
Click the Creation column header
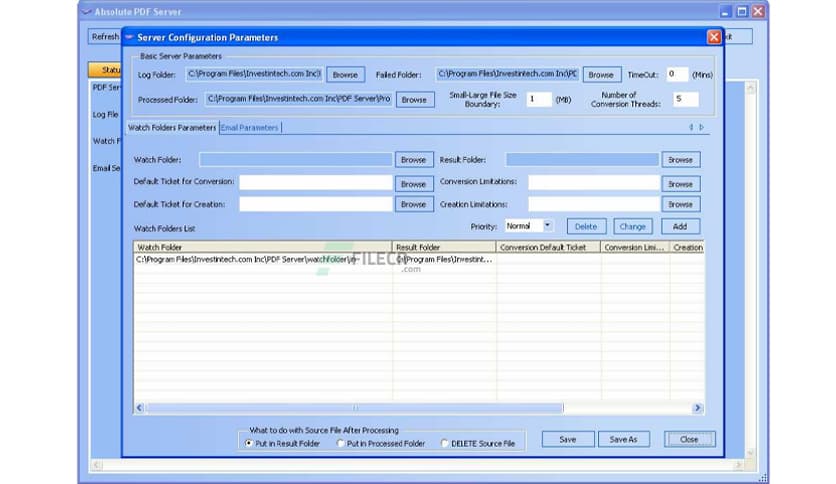point(687,247)
